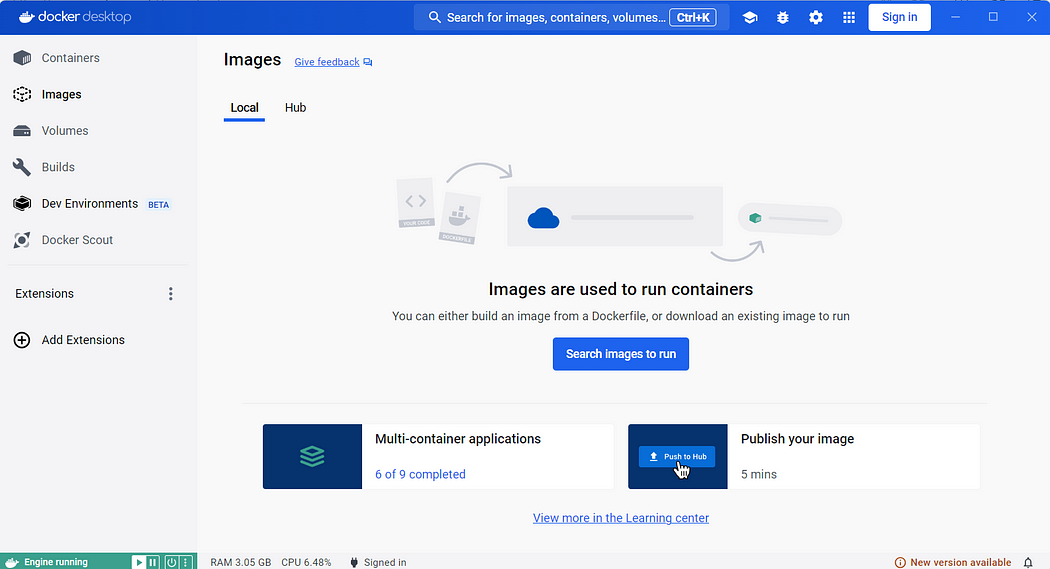
Task: Click the Ctrl+K shortcut badge
Action: pos(693,17)
